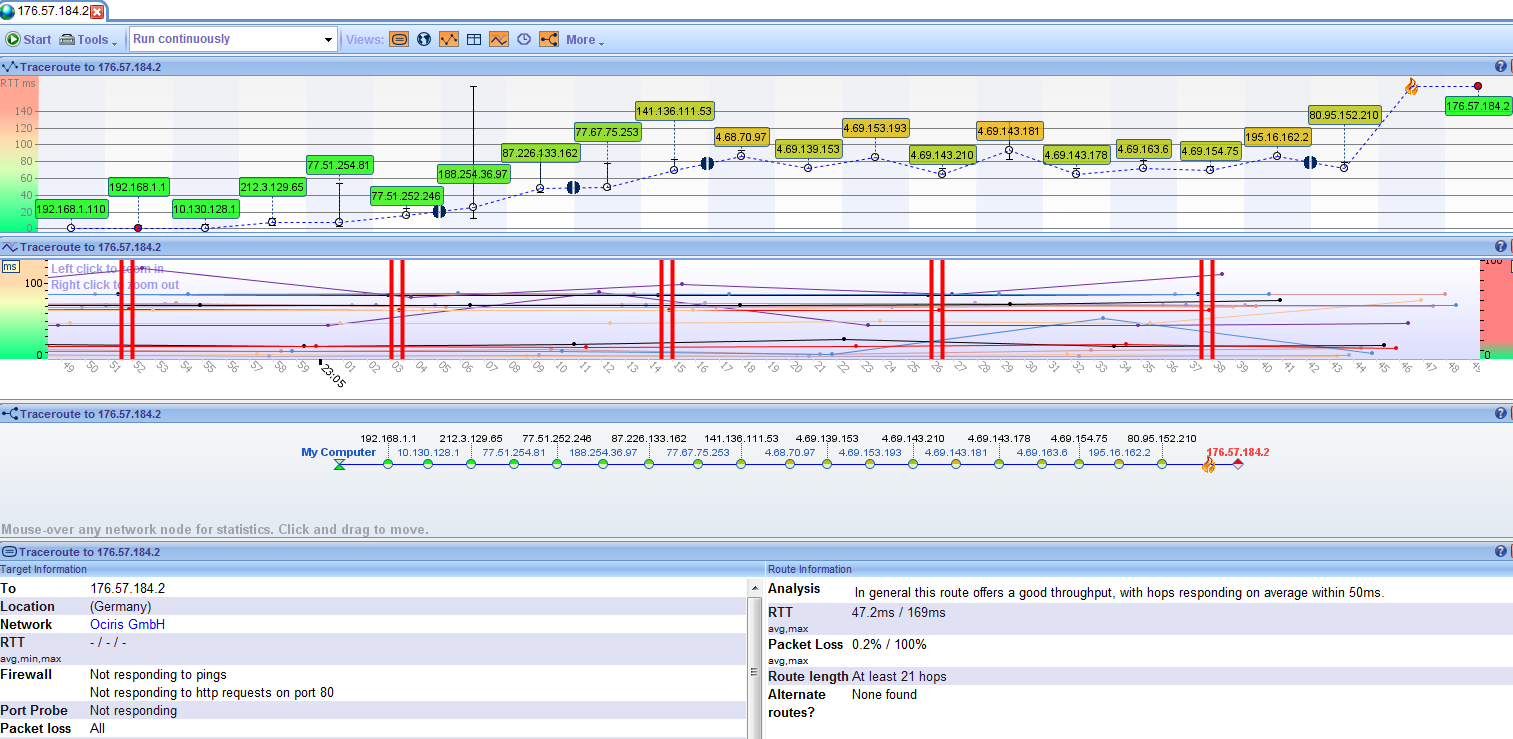Select hop label 77.51.252.246 in the RTT graph
The width and height of the screenshot is (1513, 739).
coord(407,196)
